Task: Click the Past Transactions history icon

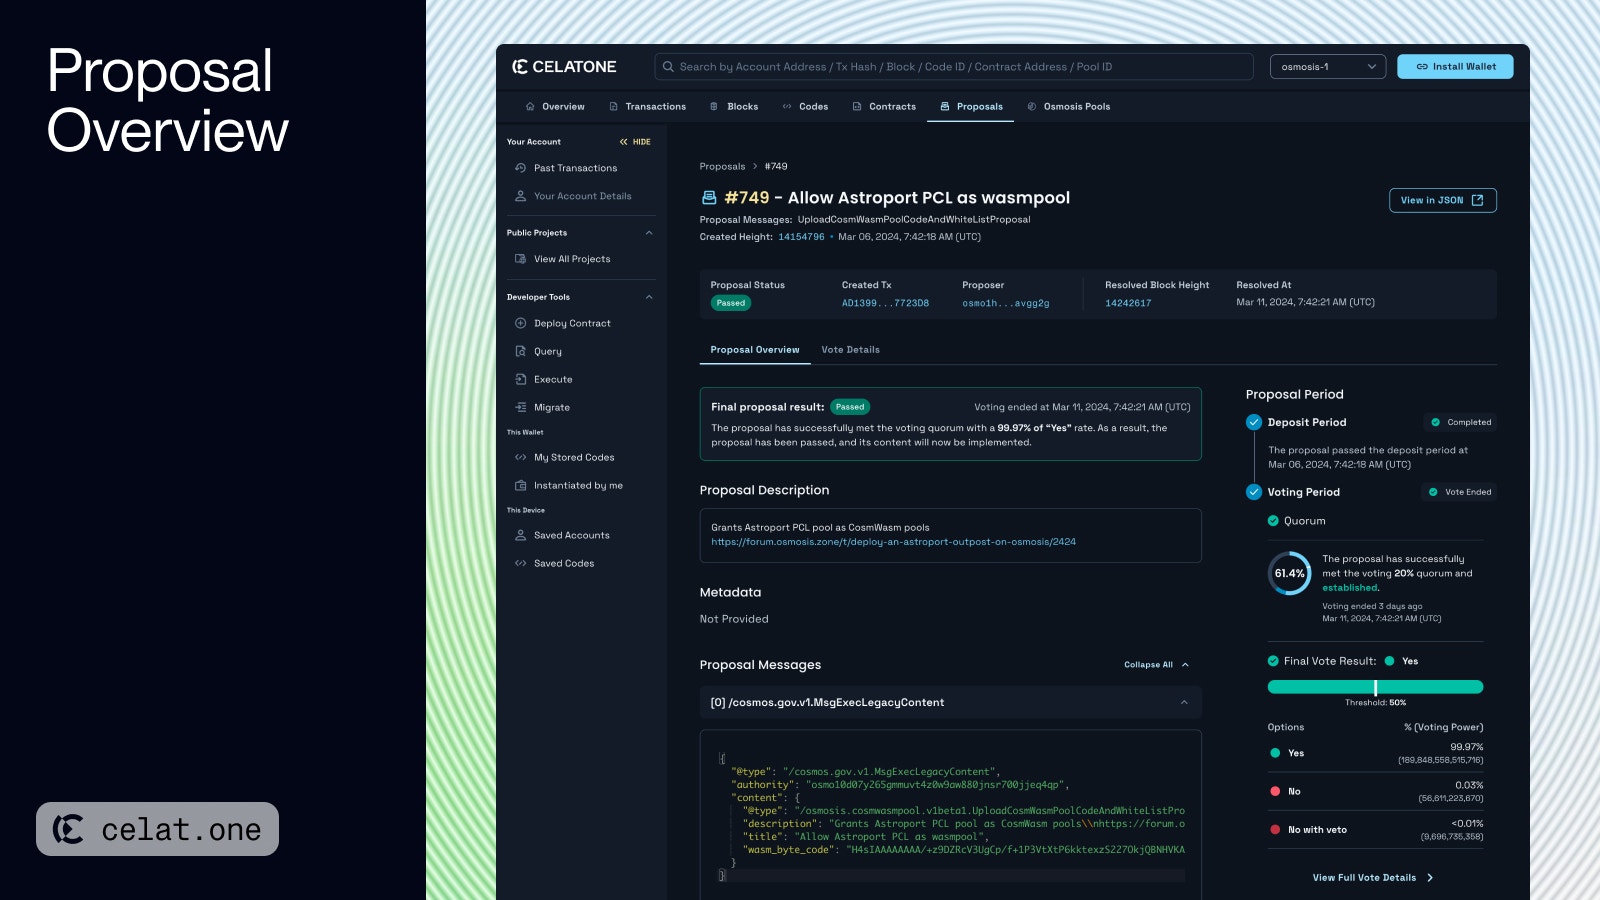Action: pos(520,168)
